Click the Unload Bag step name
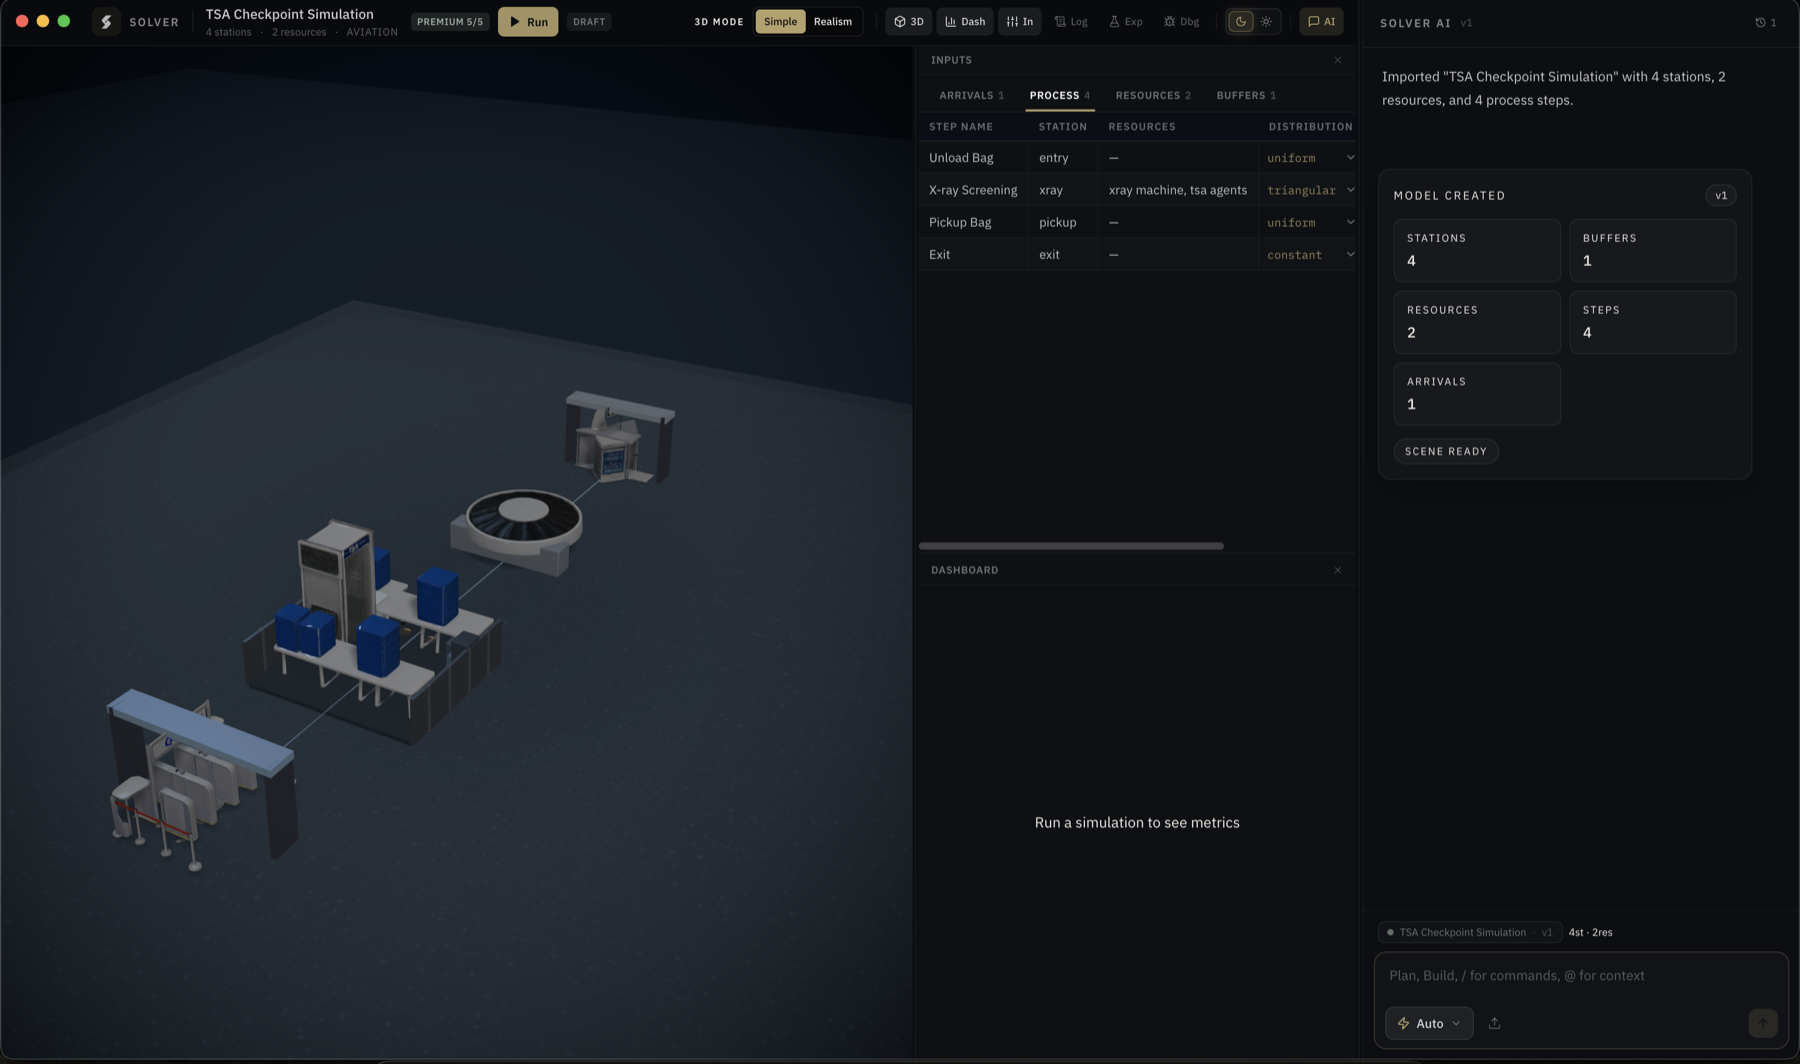 point(961,158)
